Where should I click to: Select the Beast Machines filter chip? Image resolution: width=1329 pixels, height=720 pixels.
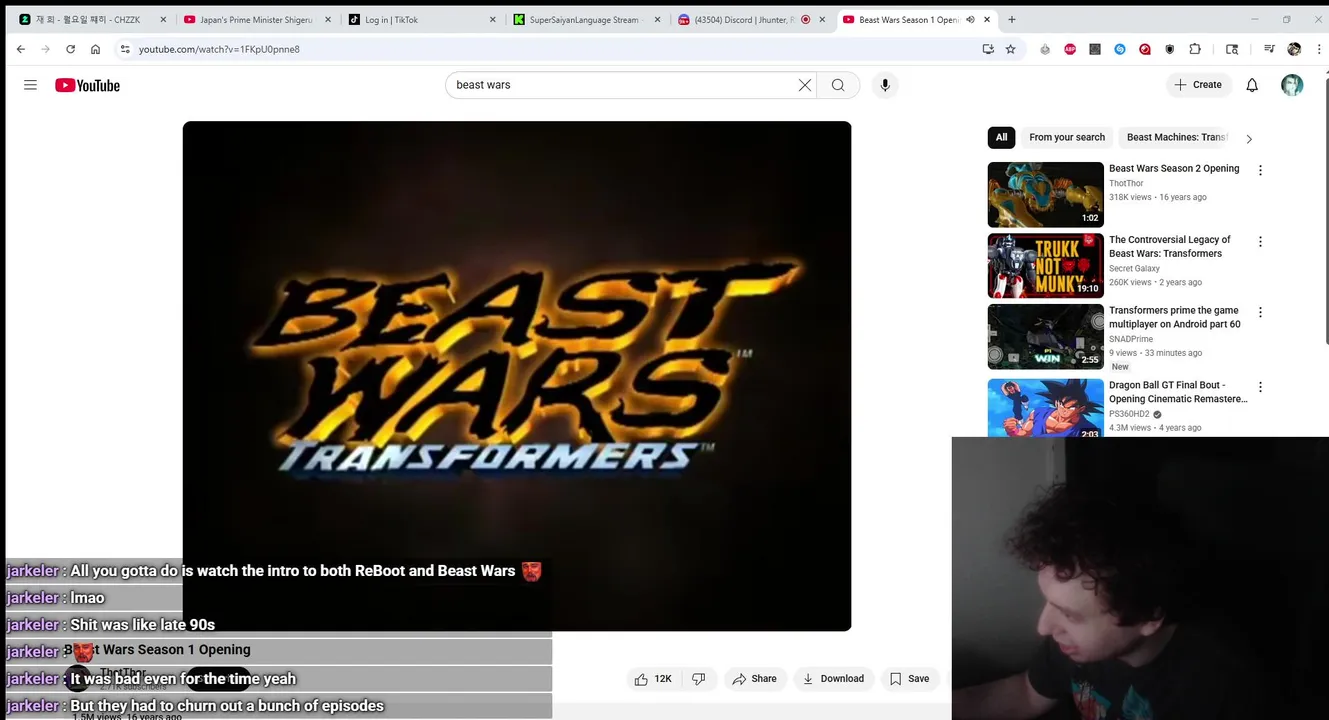pos(1177,137)
